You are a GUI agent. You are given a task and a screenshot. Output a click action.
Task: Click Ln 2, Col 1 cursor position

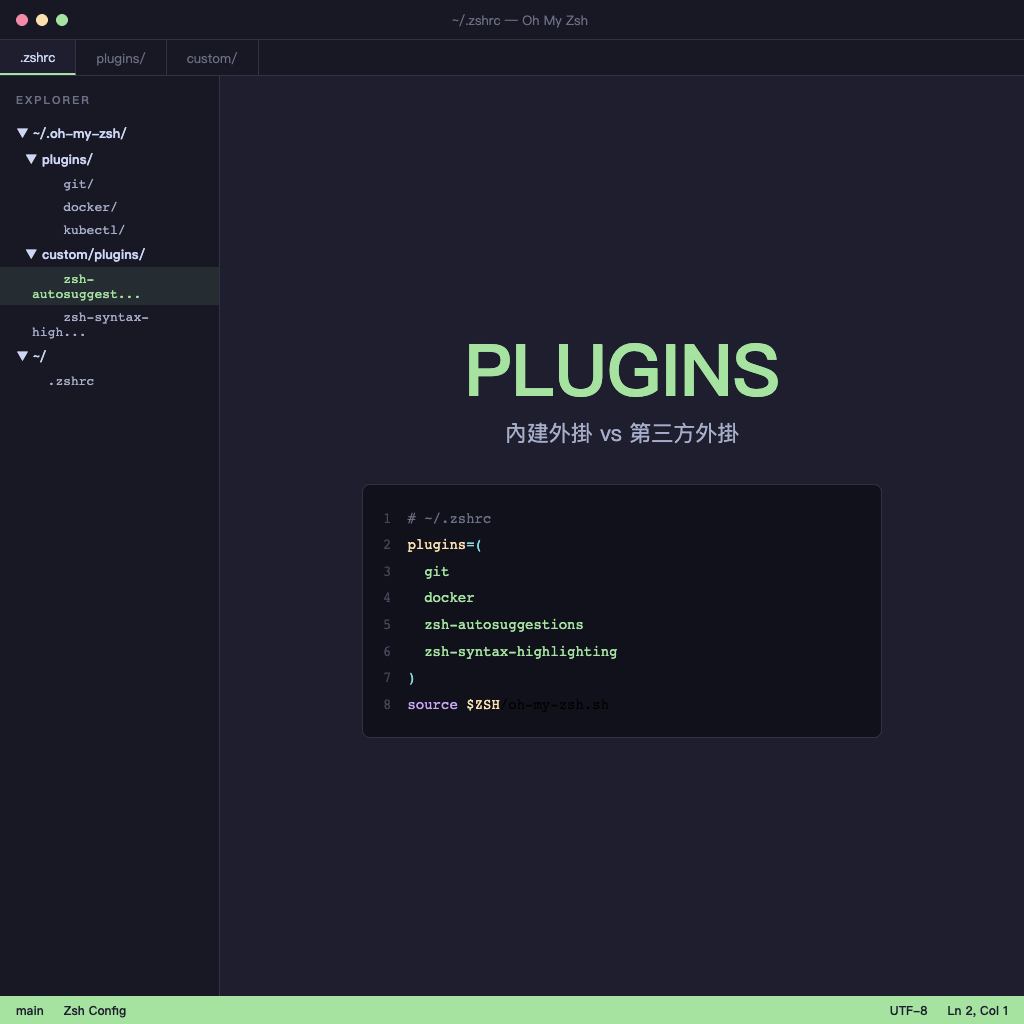[x=977, y=1010]
